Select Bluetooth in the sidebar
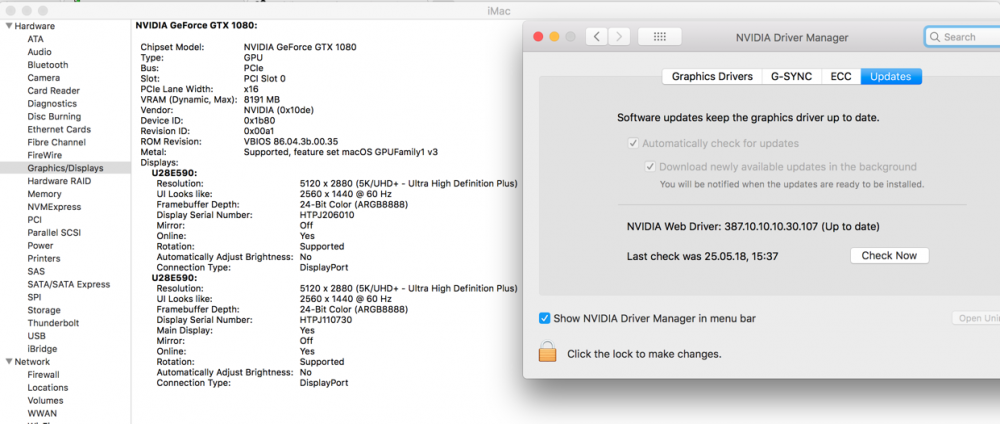The height and width of the screenshot is (424, 1000). point(48,65)
